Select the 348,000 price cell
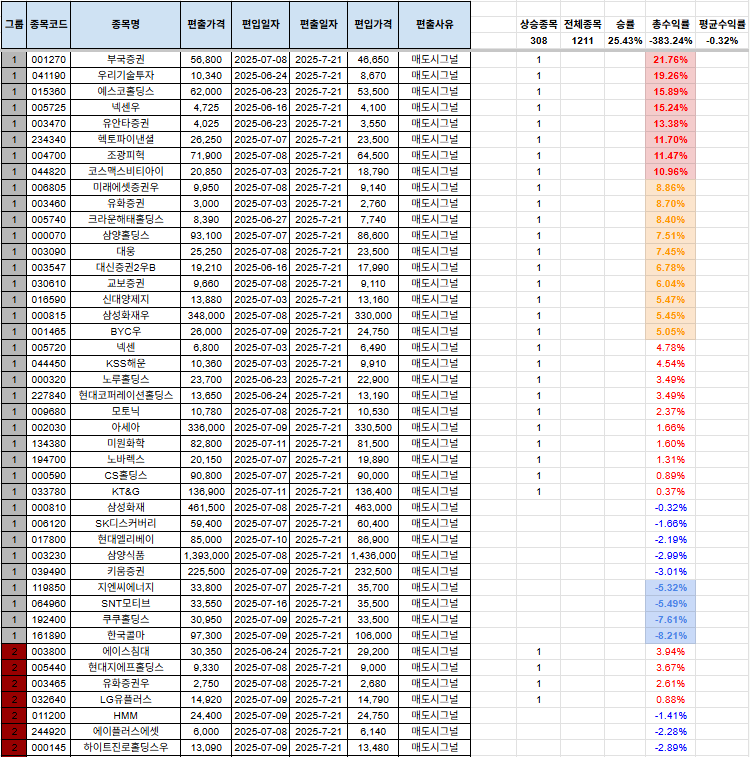The width and height of the screenshot is (750, 757). click(x=206, y=316)
